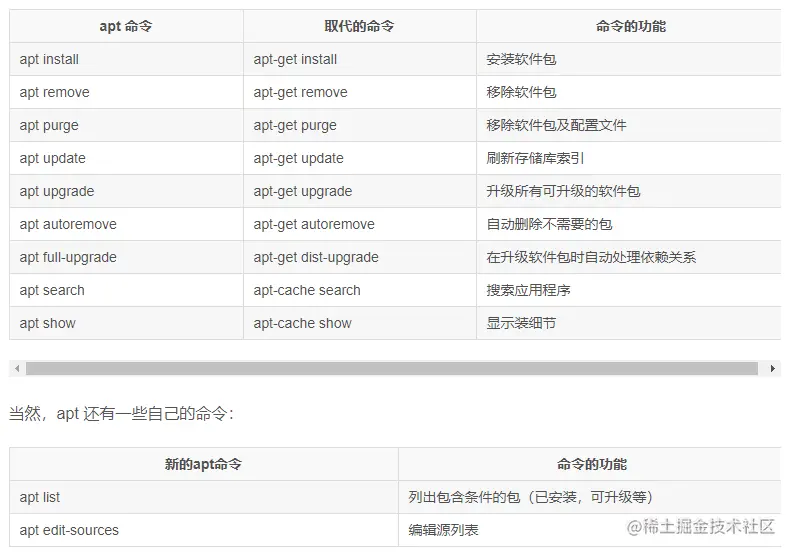Click the 'apt-get dist-upgrade' cell
792x553 pixels.
pyautogui.click(x=360, y=257)
